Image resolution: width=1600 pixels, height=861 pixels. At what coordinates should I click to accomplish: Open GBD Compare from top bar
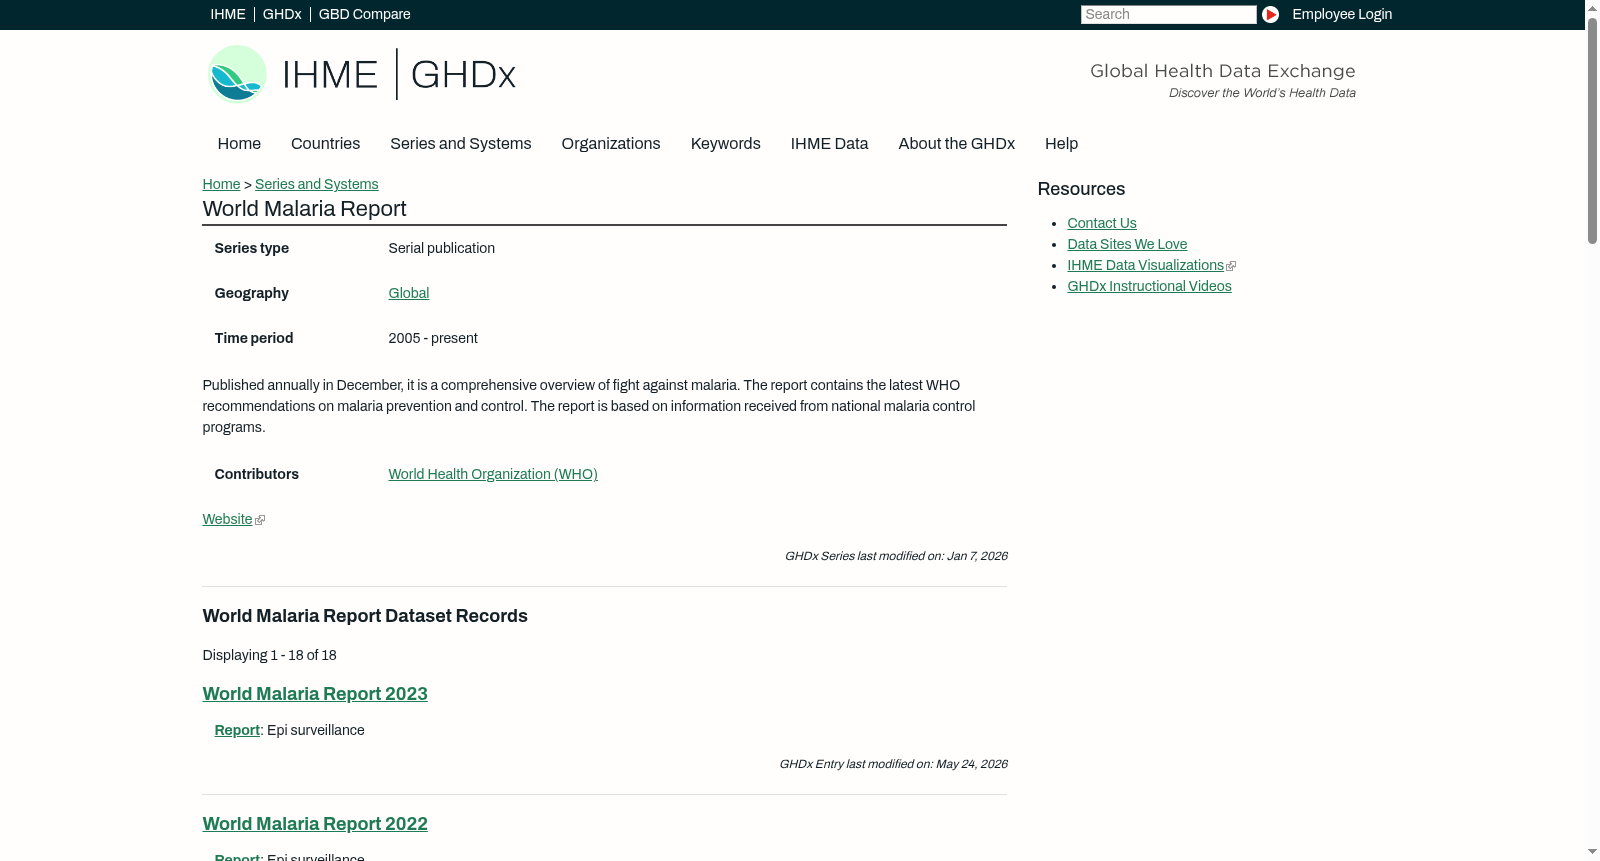[x=364, y=14]
